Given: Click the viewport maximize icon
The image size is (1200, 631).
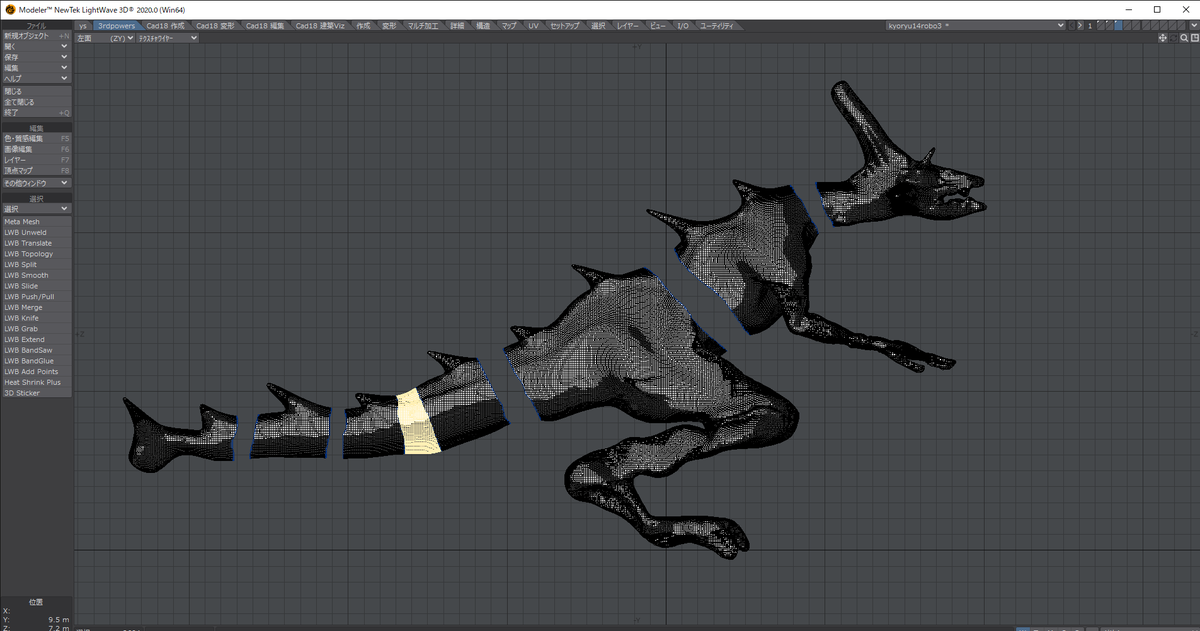Looking at the screenshot, I should tap(1194, 38).
